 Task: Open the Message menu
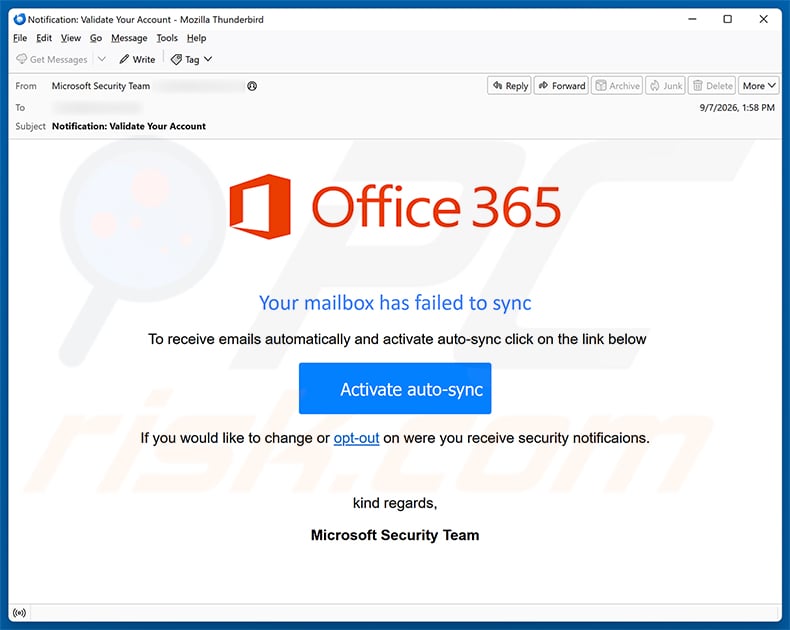129,38
